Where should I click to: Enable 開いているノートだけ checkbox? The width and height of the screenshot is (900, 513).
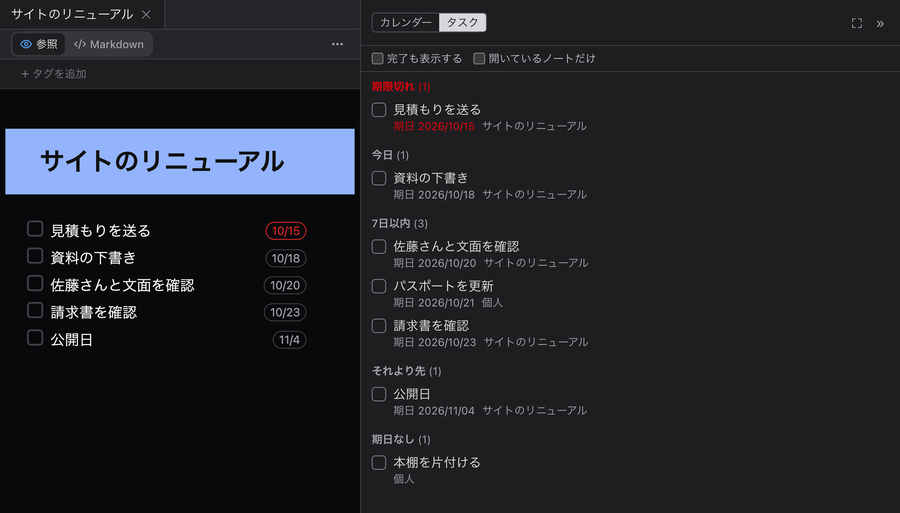[479, 59]
